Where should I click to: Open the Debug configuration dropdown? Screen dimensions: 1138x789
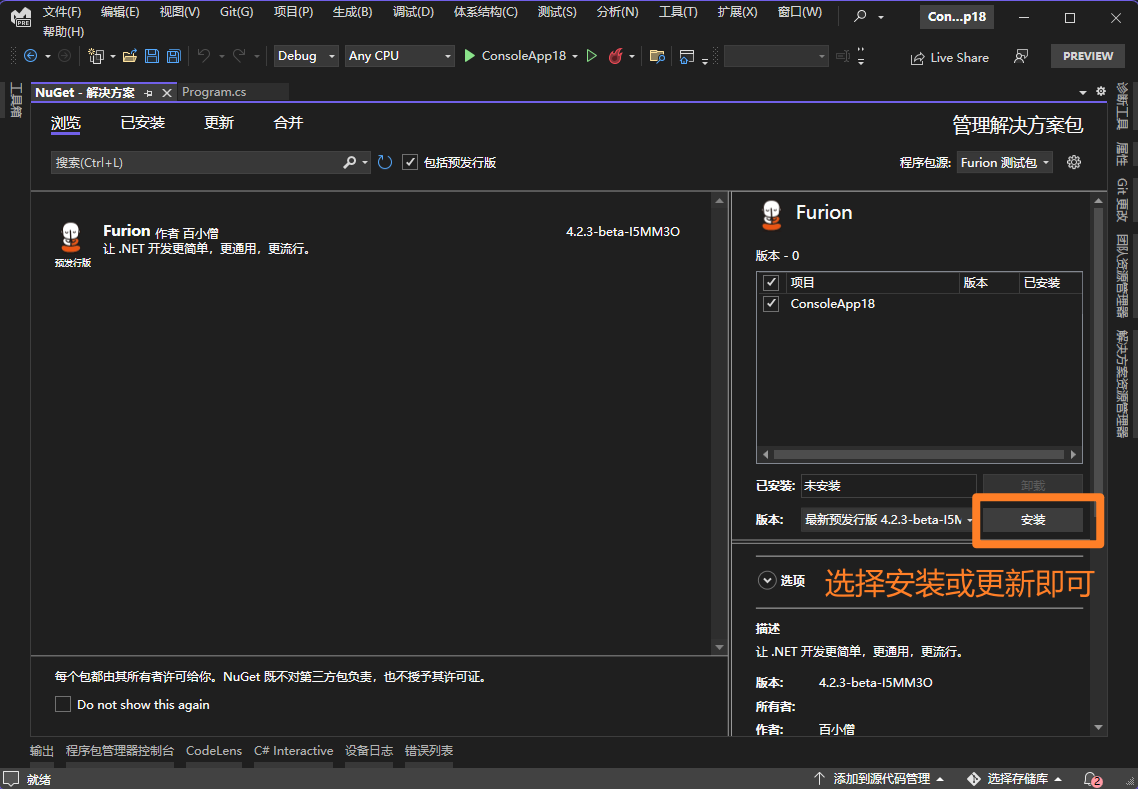click(x=307, y=56)
